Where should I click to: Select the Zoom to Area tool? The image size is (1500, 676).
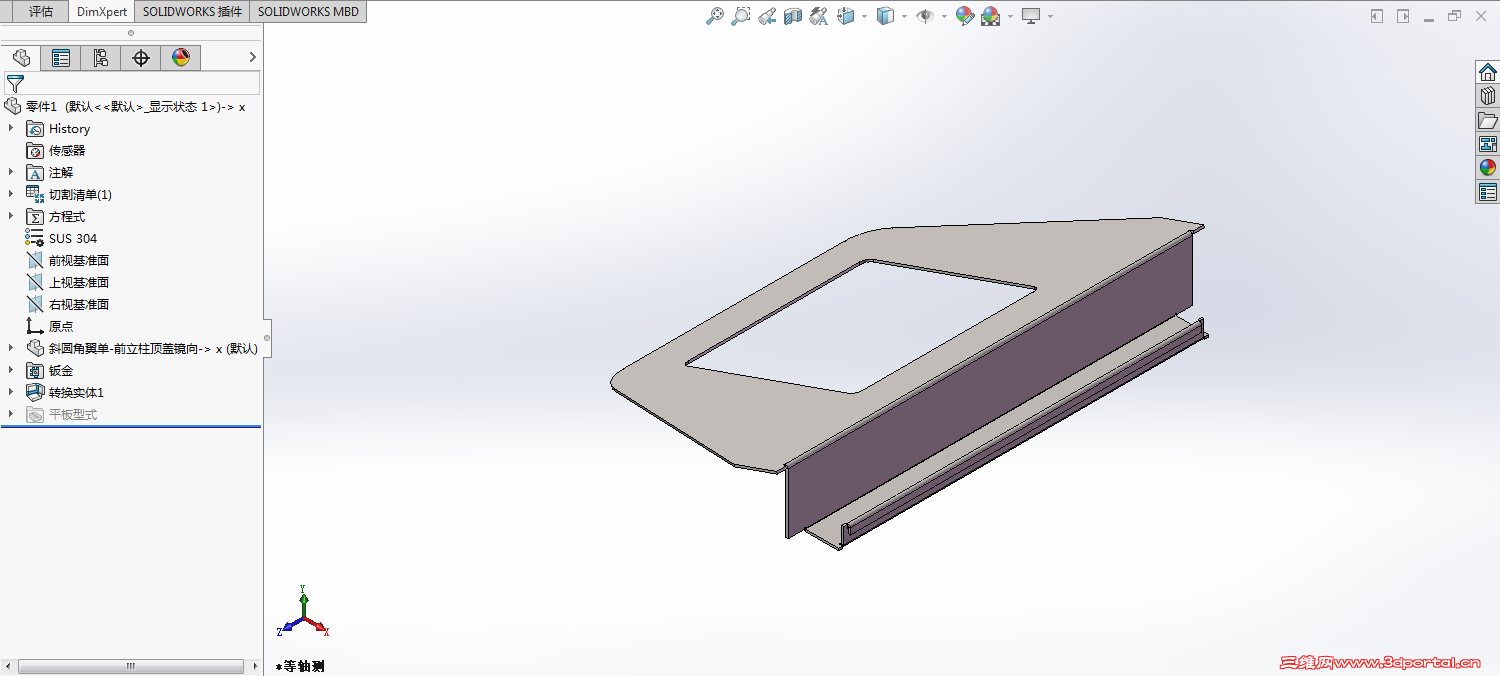coord(741,16)
